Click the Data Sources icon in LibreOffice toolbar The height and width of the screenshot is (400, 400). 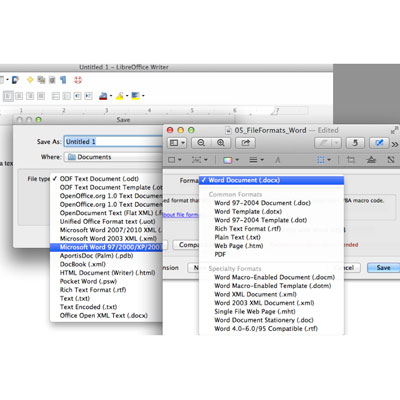click(52, 80)
